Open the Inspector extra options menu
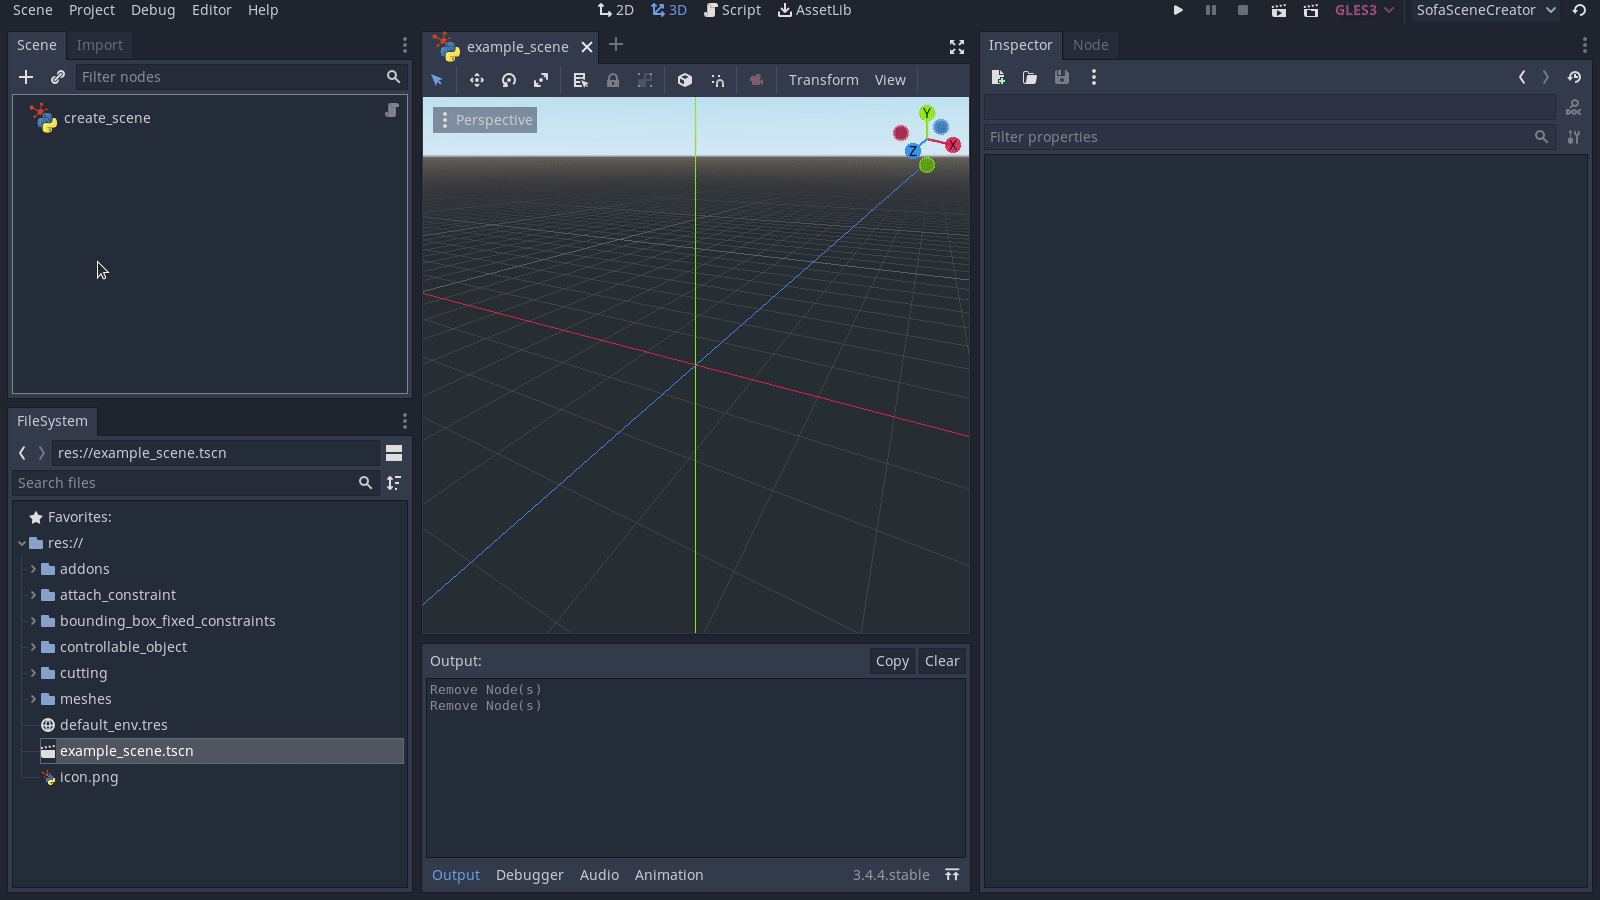 point(1094,77)
